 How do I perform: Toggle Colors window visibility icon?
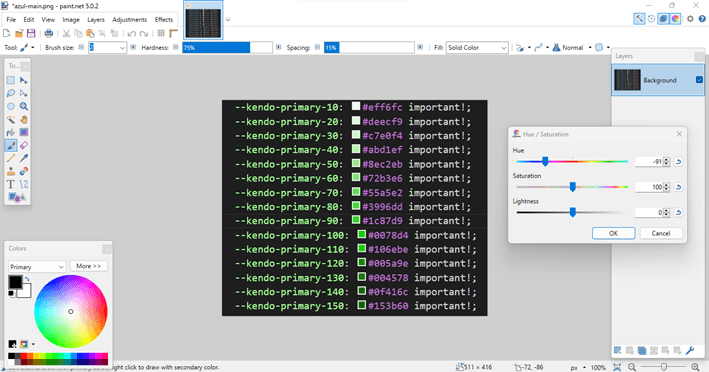675,19
